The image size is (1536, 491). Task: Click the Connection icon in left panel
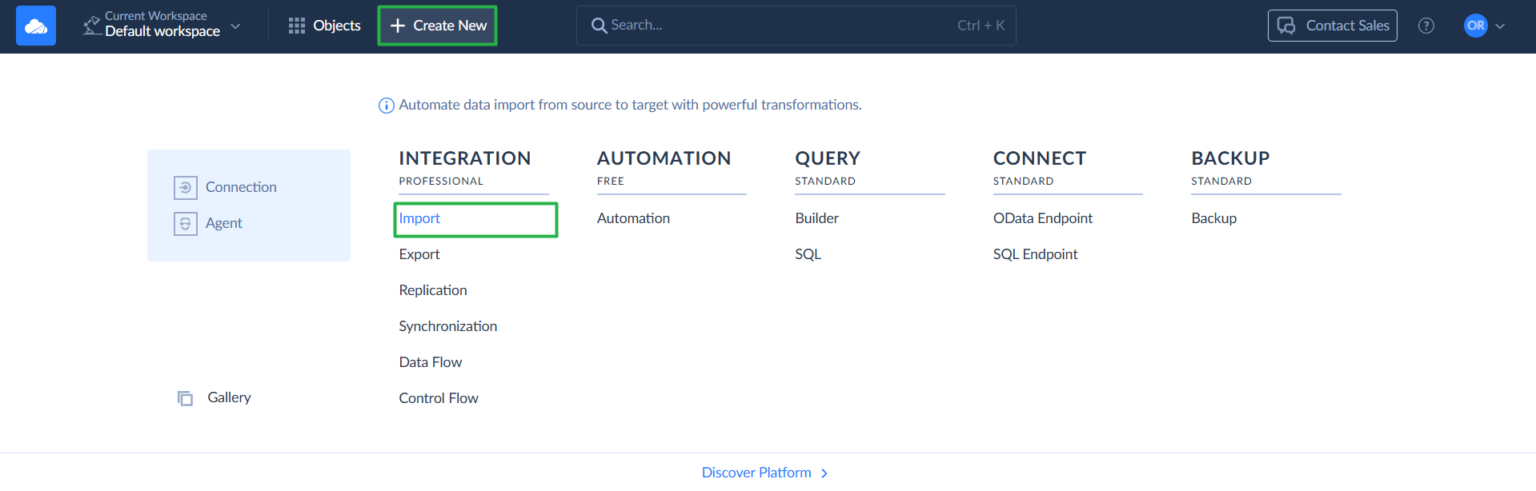[x=185, y=187]
